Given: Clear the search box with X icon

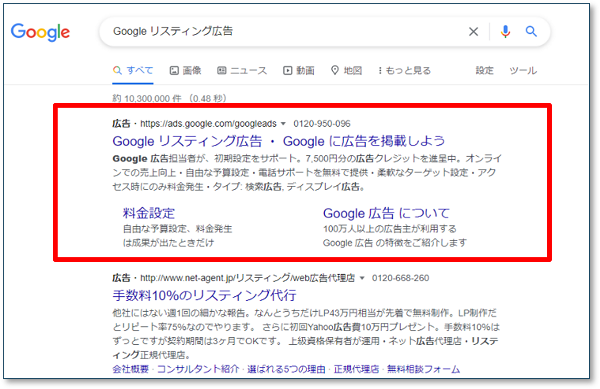Looking at the screenshot, I should coord(473,31).
